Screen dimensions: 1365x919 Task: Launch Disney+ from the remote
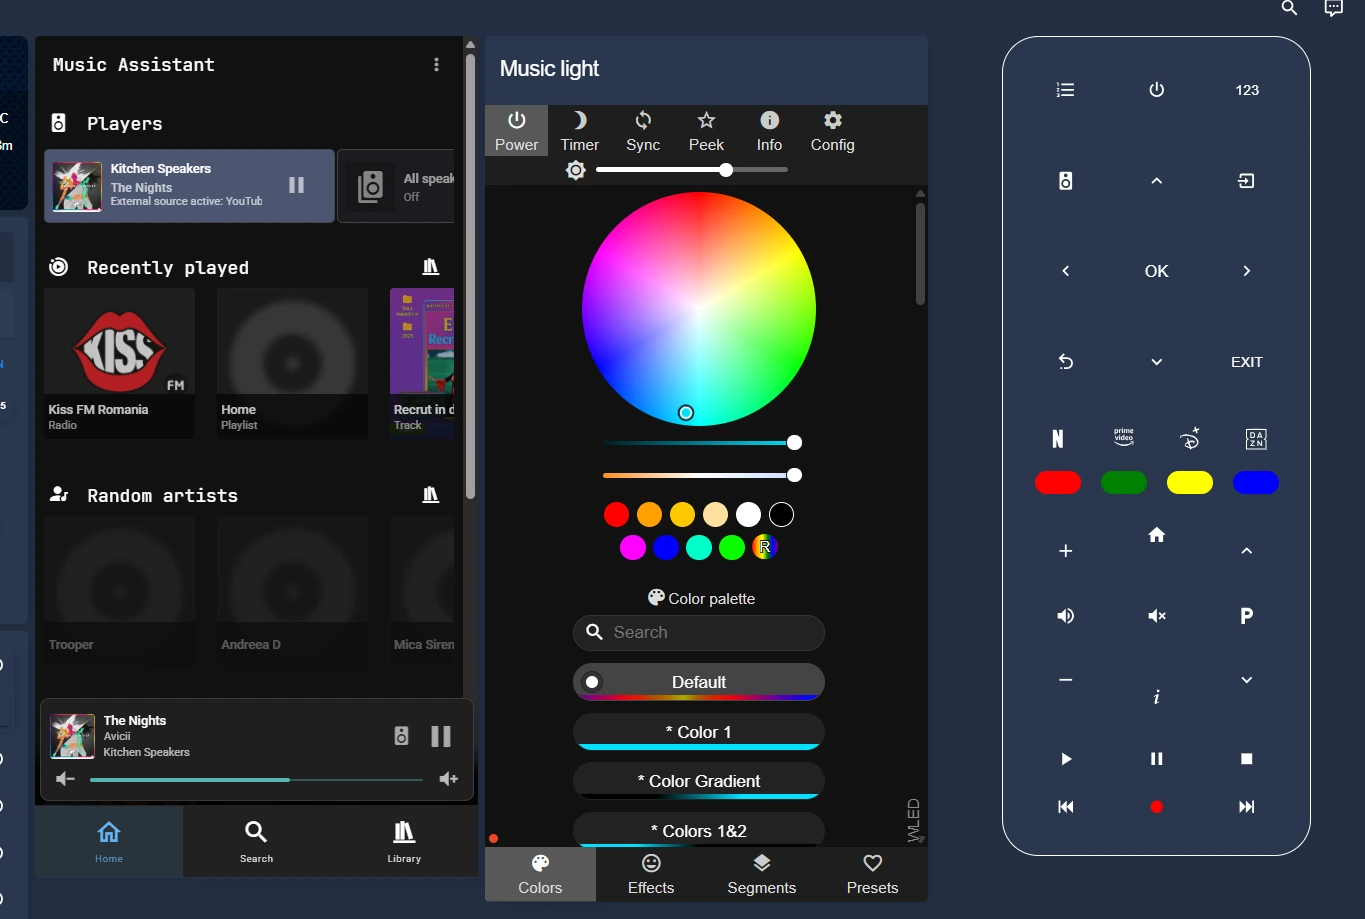[1190, 439]
